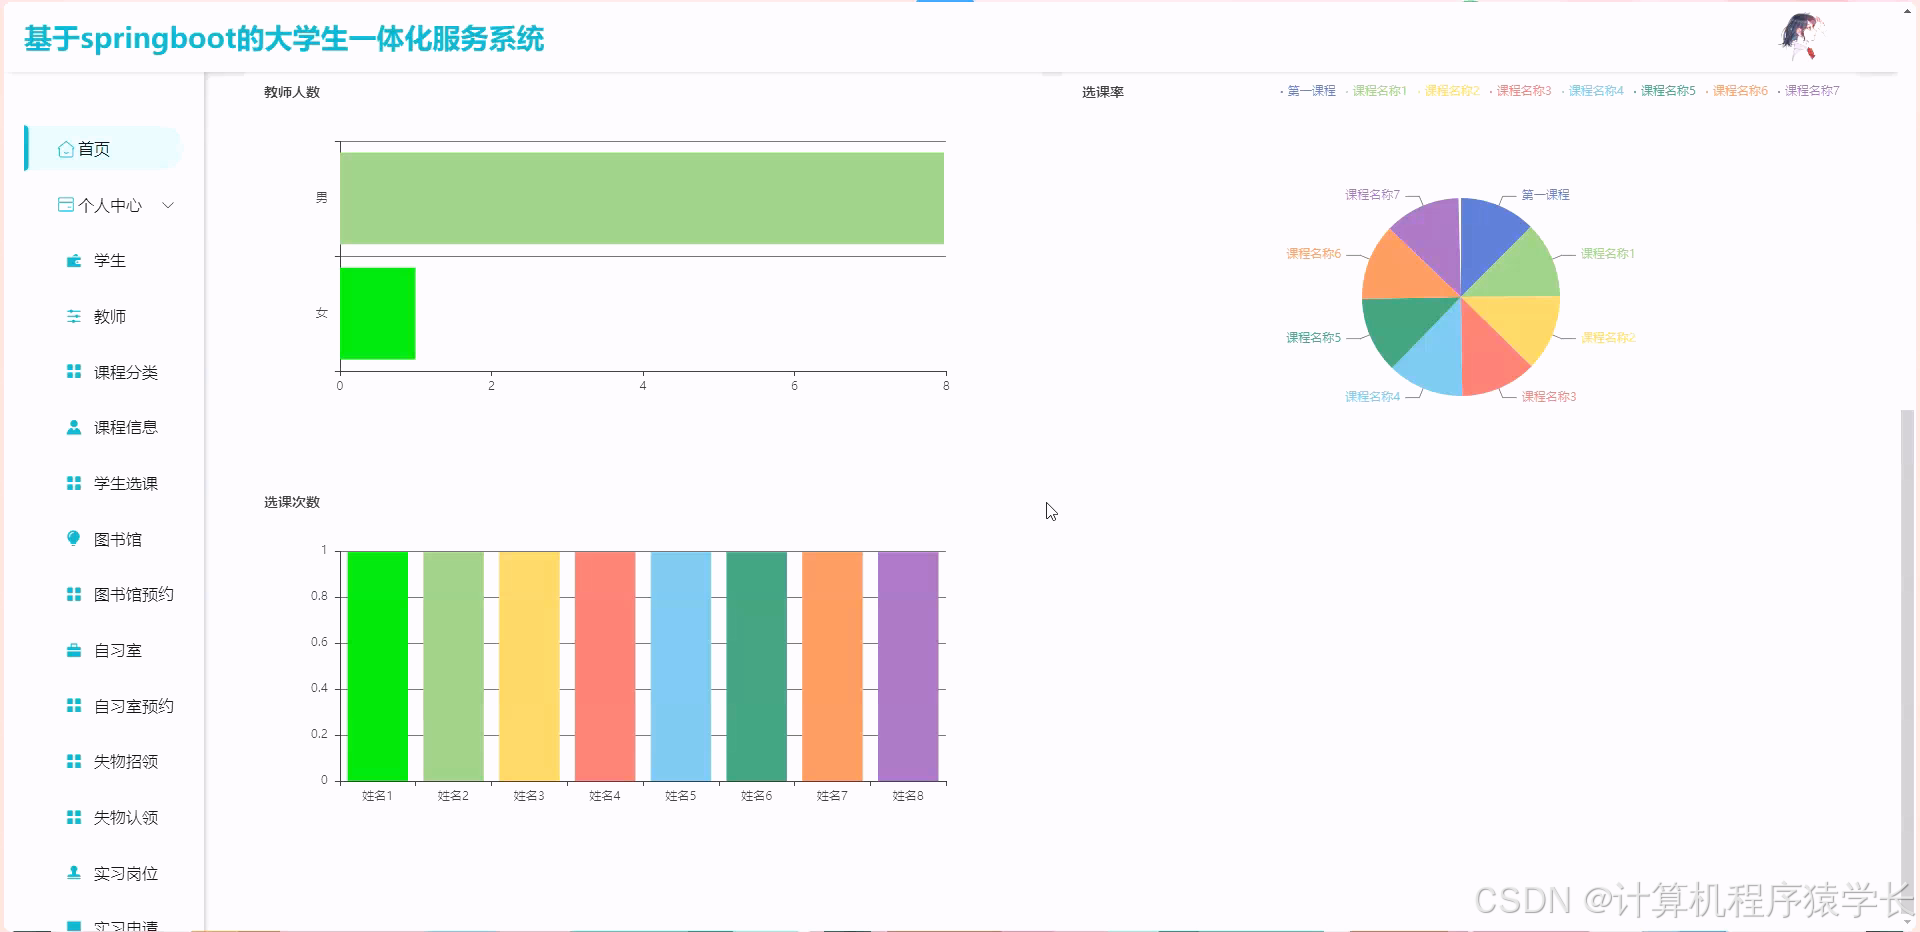The image size is (1920, 932).
Task: Open the 首页 menu entry
Action: (94, 148)
